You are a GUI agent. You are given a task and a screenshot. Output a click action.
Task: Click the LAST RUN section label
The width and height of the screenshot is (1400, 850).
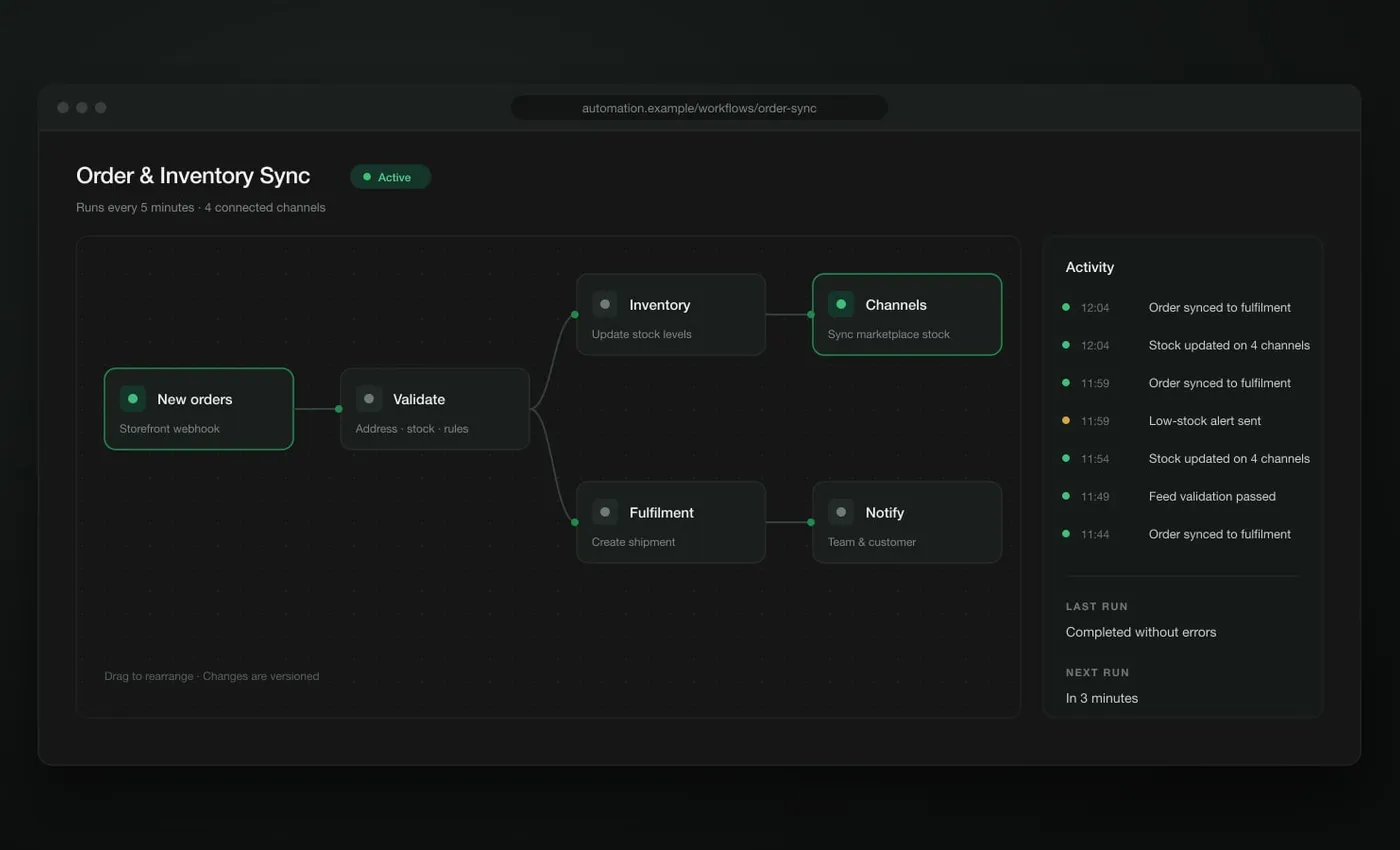coord(1097,607)
